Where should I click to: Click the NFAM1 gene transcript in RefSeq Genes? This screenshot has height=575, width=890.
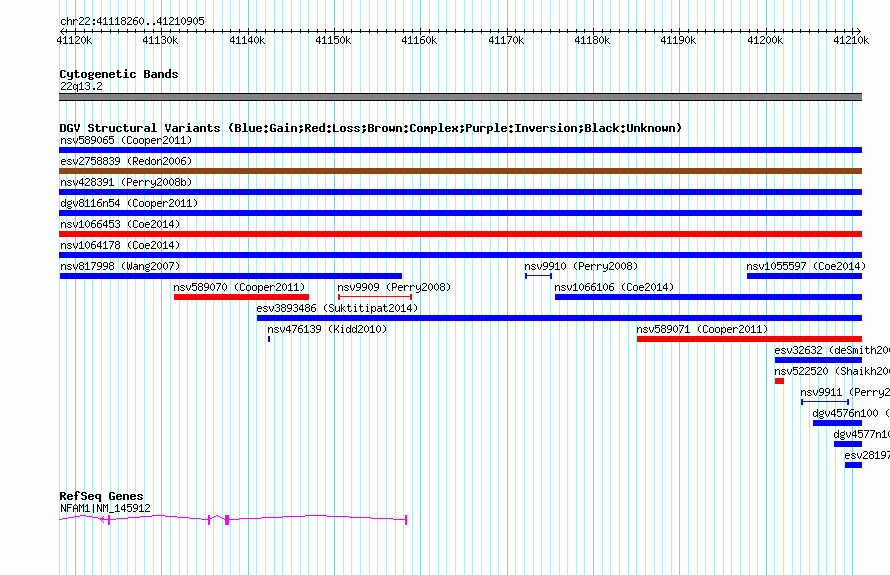tap(233, 519)
